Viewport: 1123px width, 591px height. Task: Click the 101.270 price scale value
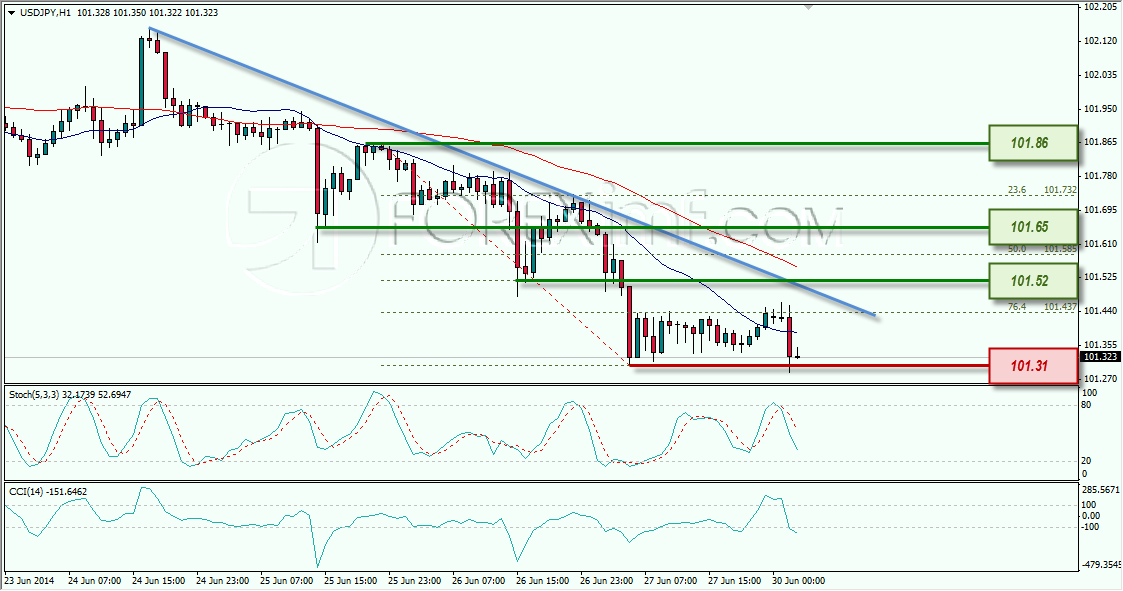click(x=1100, y=378)
